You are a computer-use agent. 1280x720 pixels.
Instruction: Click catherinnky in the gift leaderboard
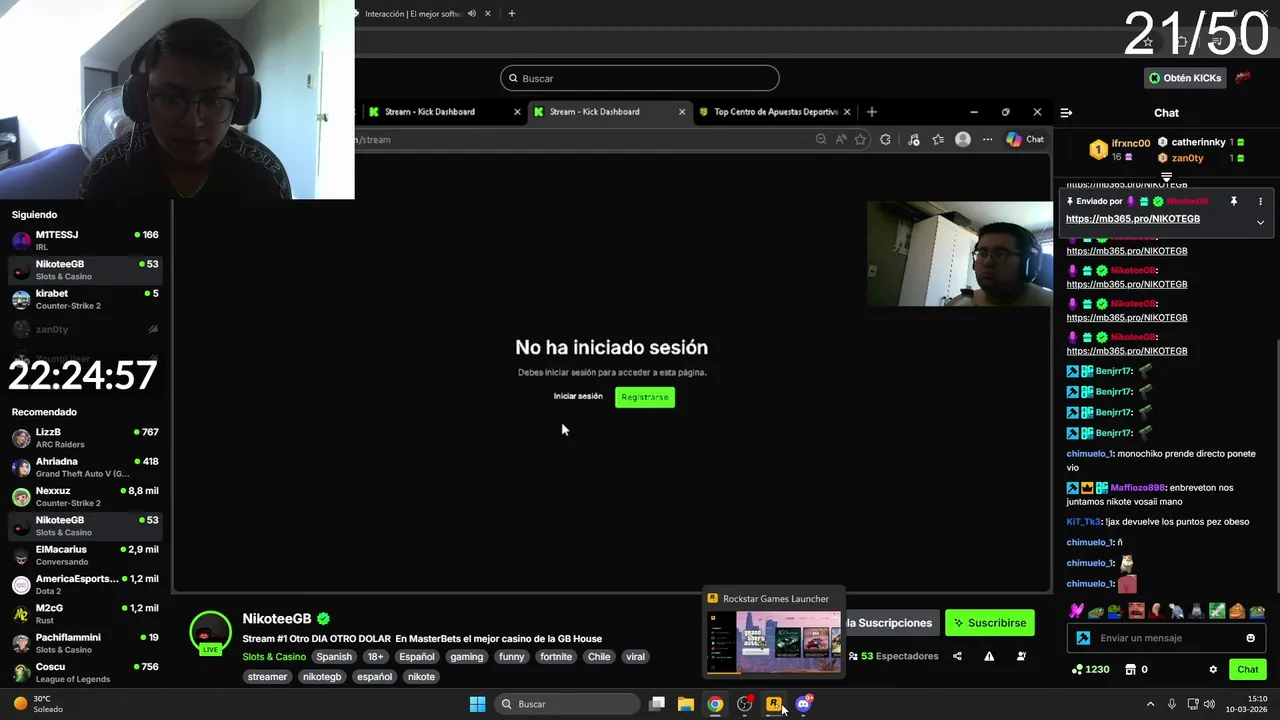coord(1198,142)
